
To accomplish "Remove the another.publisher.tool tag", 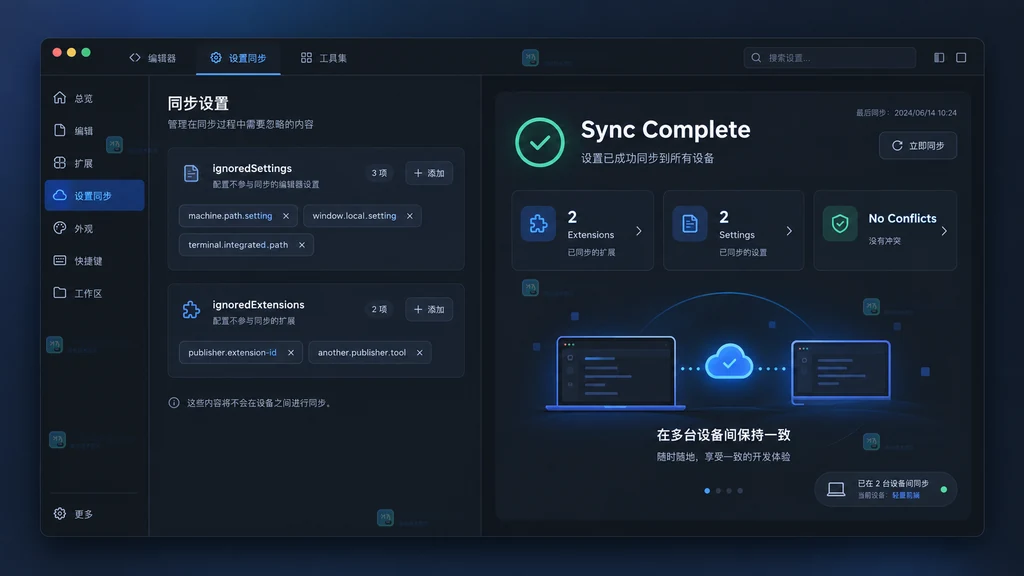I will 419,353.
